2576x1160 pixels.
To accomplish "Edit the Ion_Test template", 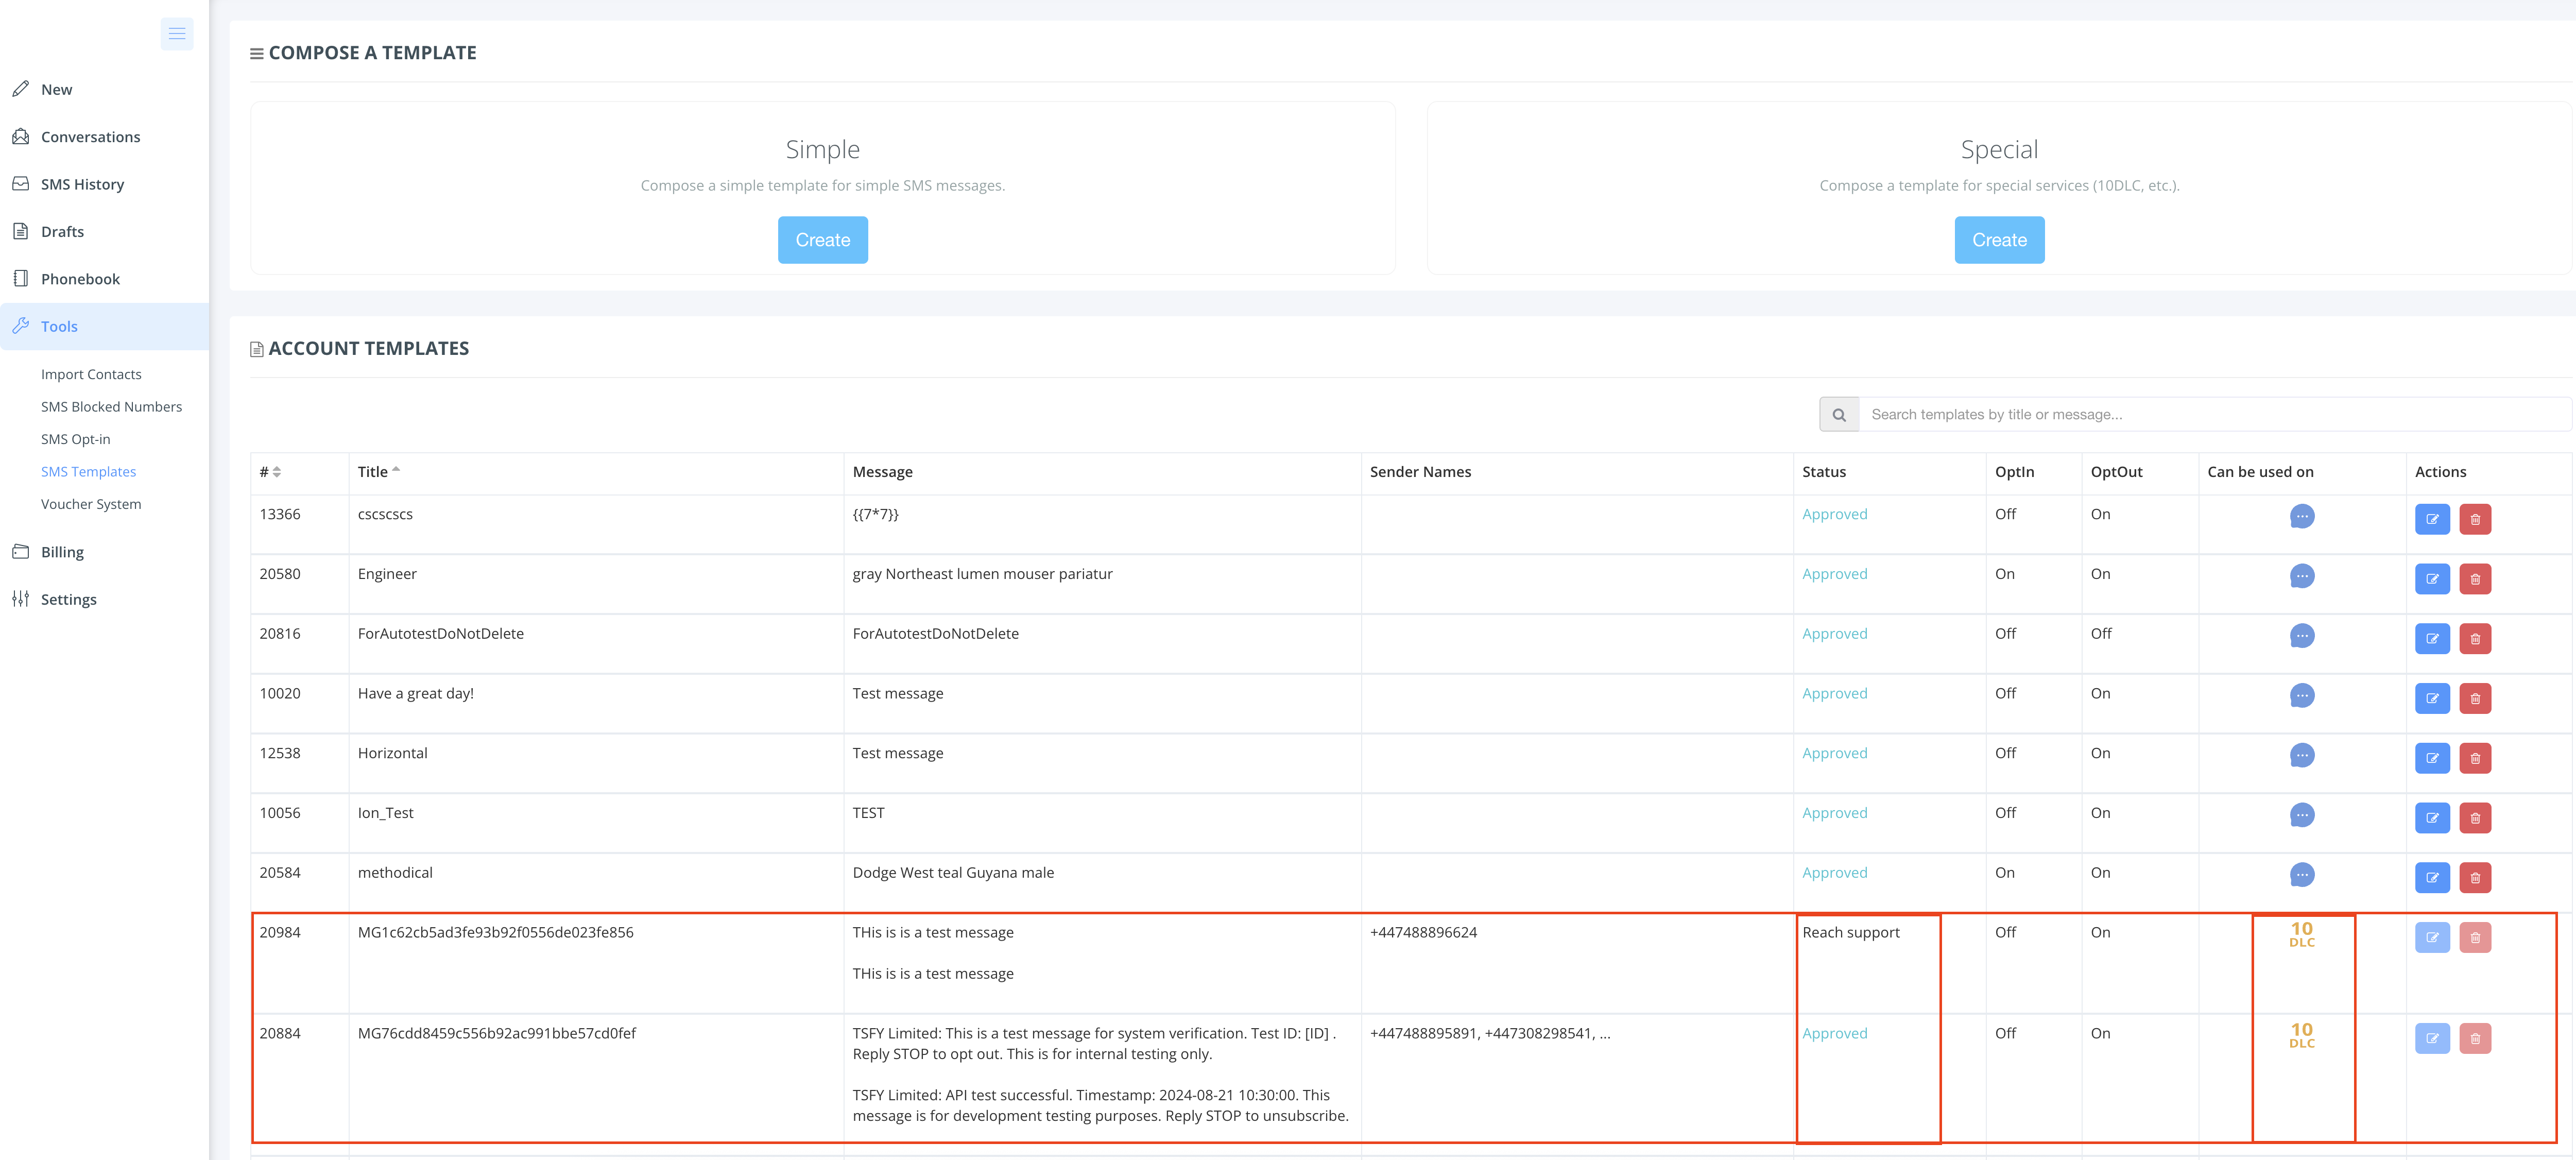I will 2432,818.
